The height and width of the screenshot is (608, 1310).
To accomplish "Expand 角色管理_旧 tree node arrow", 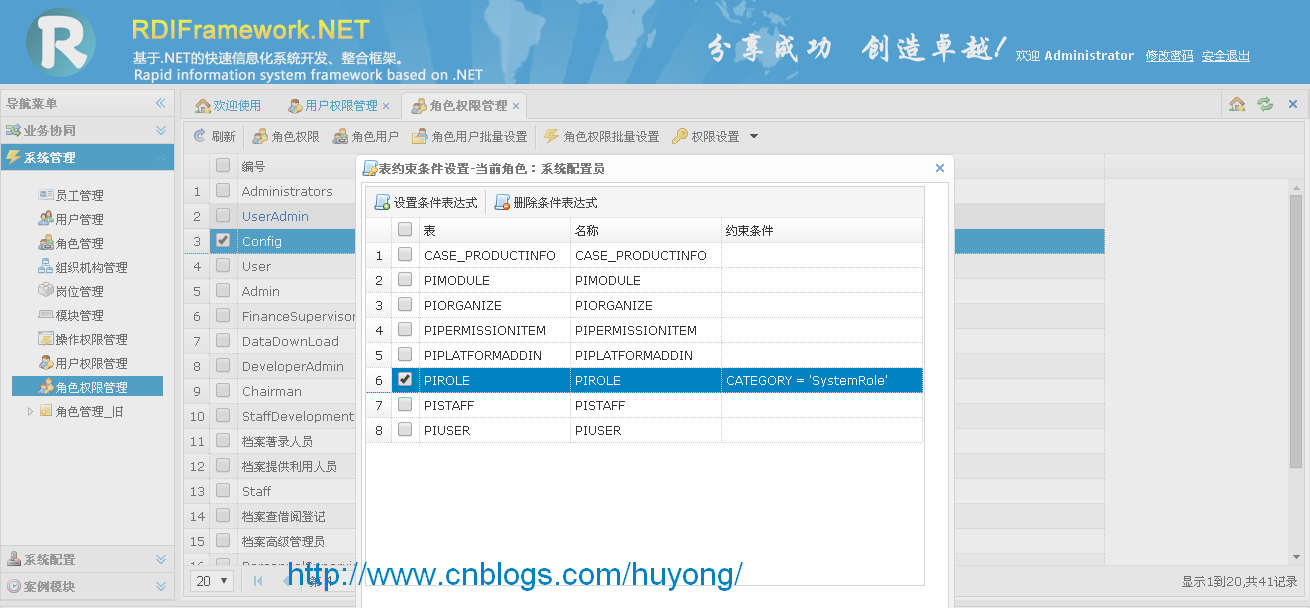I will 30,411.
